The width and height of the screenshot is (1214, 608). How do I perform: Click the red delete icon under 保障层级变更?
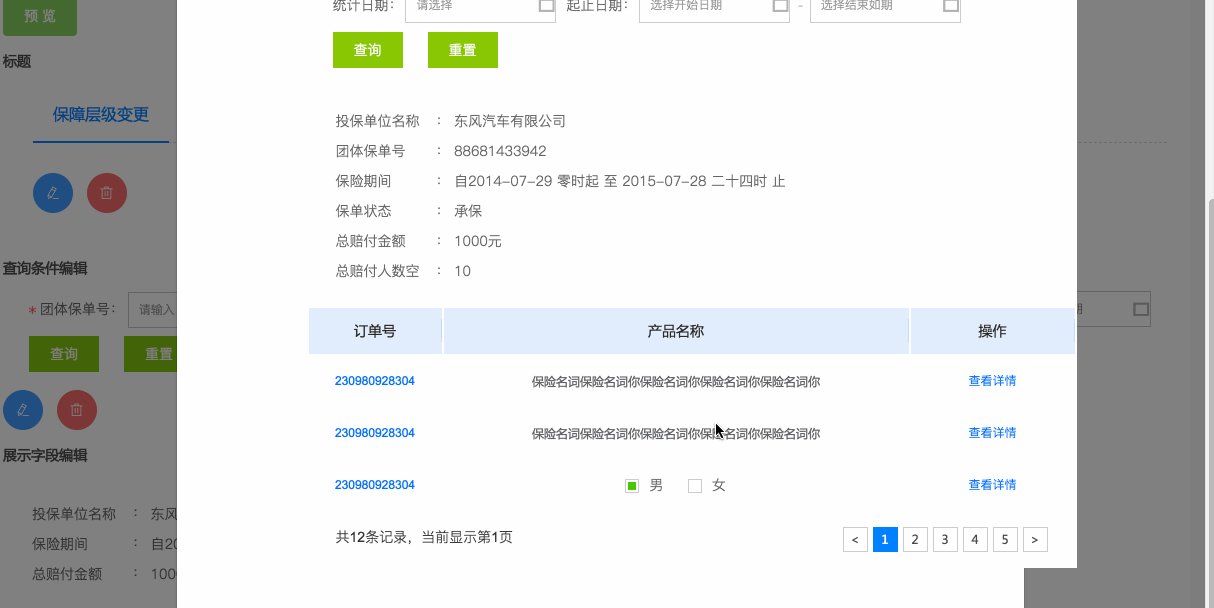click(107, 193)
